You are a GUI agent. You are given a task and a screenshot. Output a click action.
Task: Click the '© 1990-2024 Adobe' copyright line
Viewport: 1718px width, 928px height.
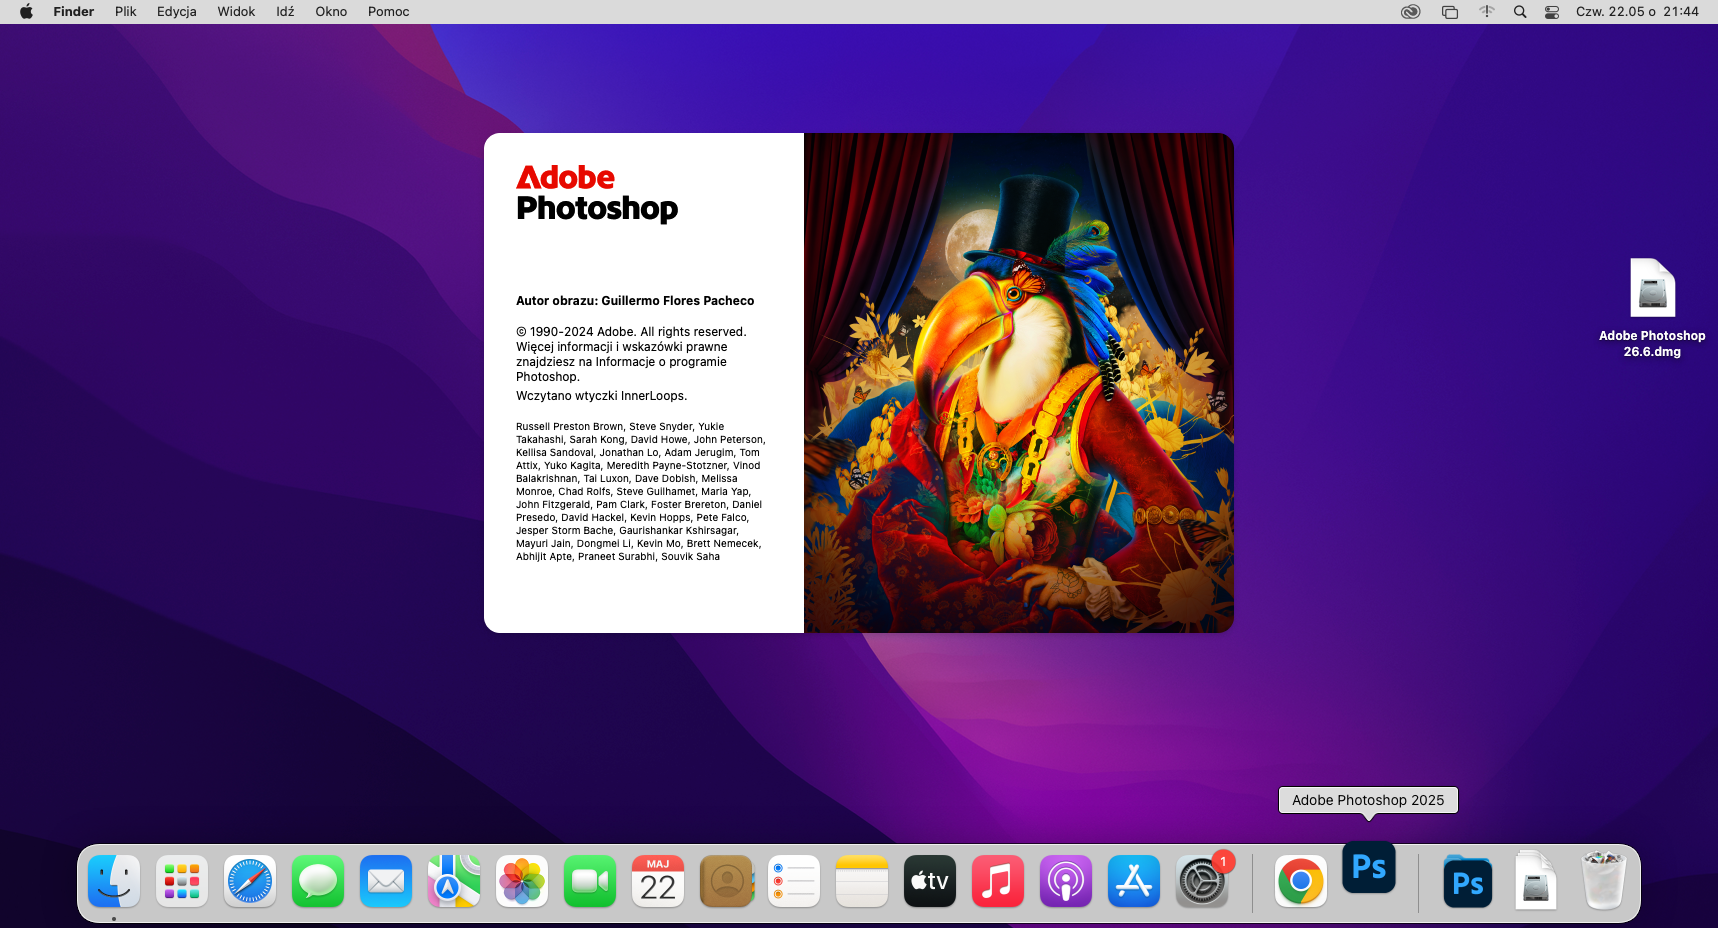pos(631,332)
